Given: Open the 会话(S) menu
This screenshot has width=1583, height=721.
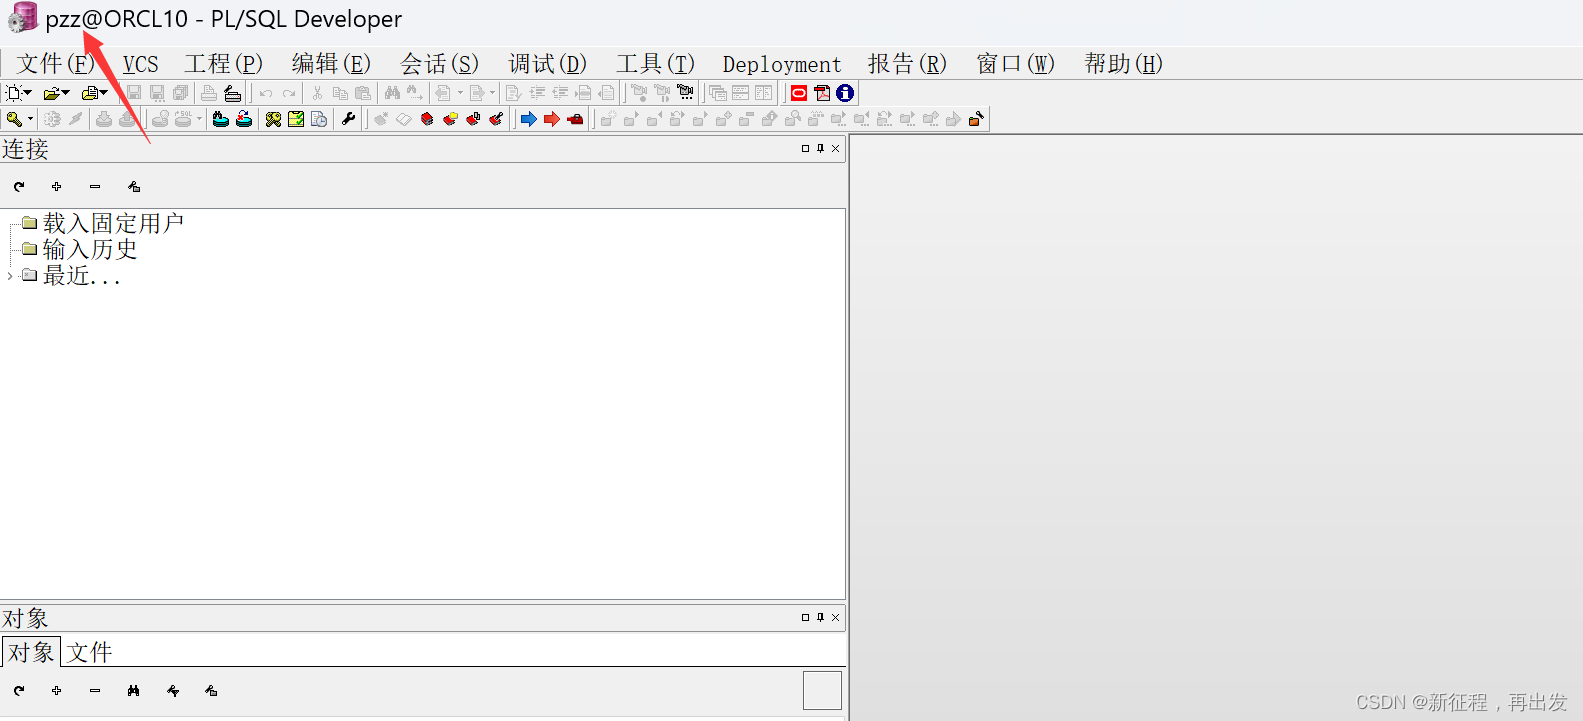Looking at the screenshot, I should 439,64.
